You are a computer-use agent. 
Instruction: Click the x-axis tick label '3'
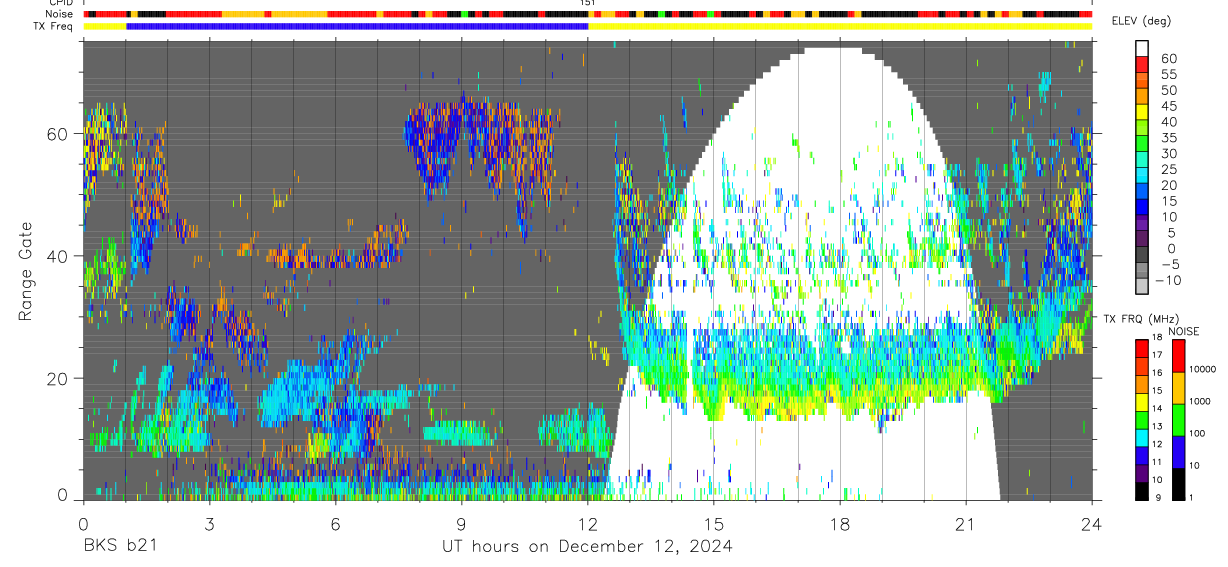[x=209, y=523]
